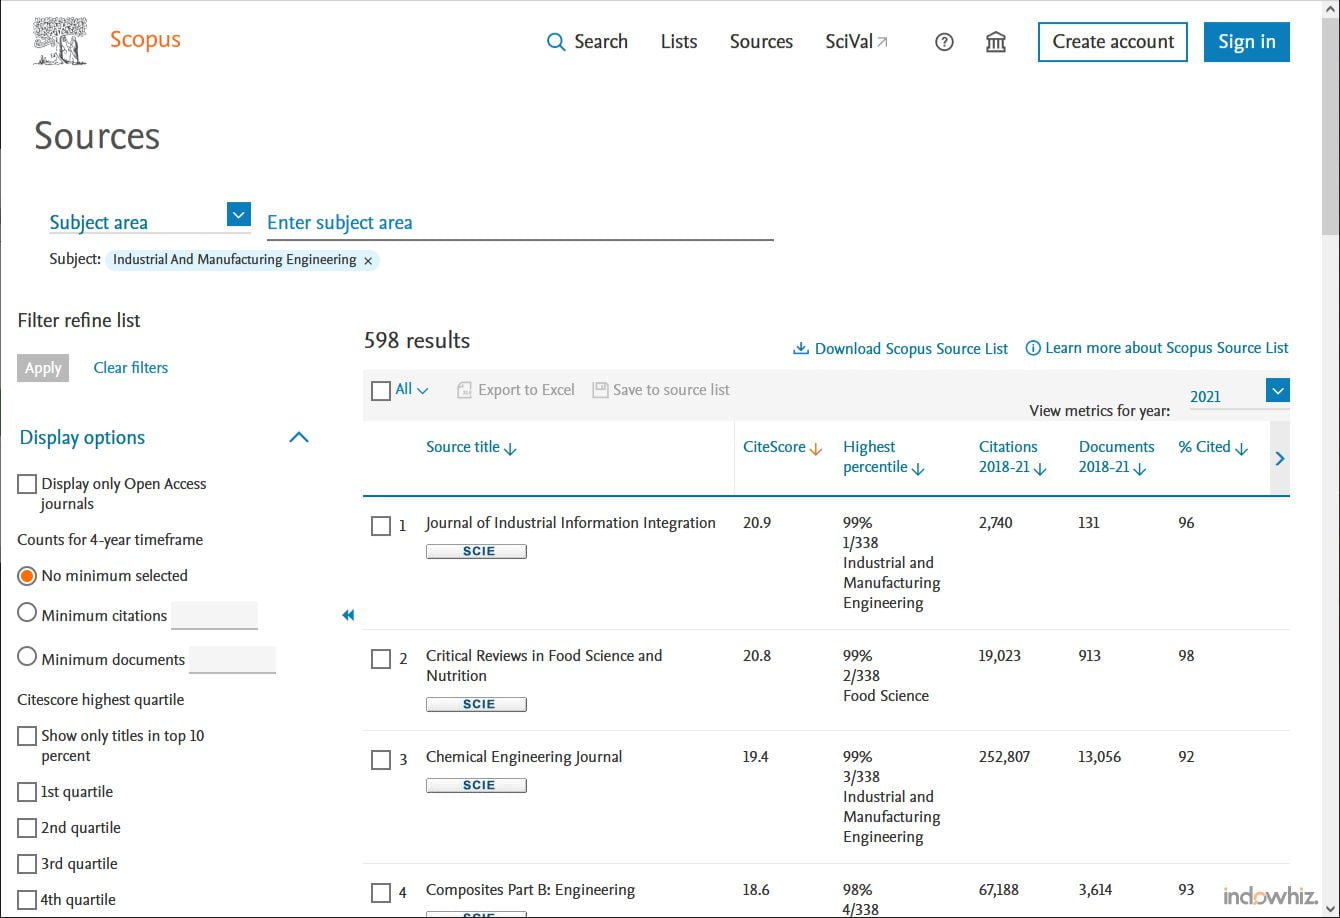Select row 4 Composites Part B checkbox

point(381,893)
